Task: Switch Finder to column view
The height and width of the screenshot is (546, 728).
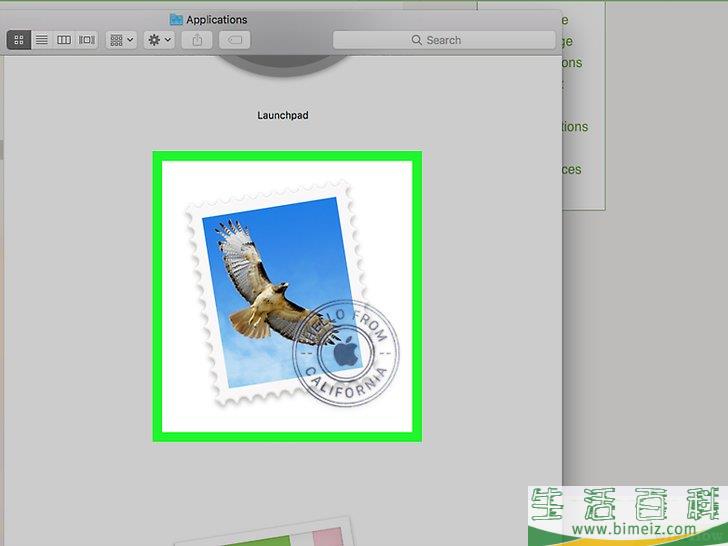Action: point(64,40)
